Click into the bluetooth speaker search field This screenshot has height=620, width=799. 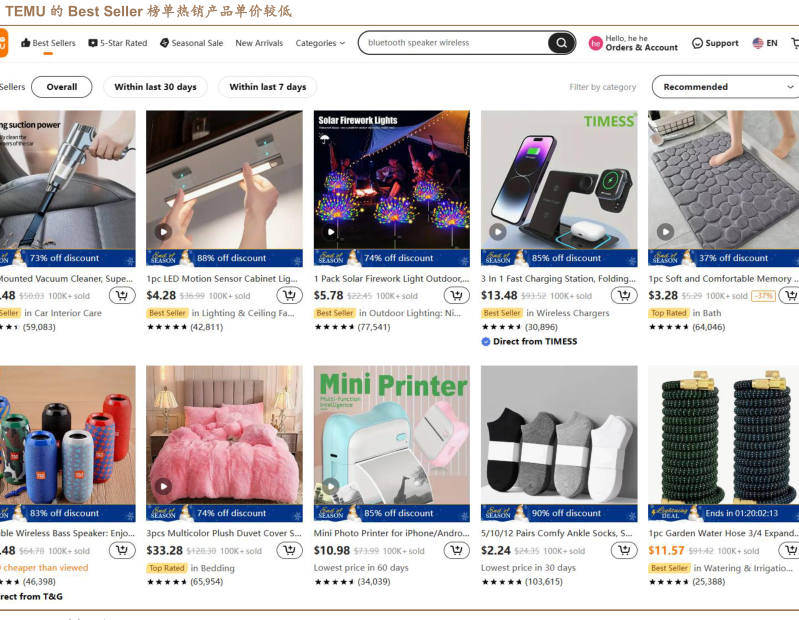tap(454, 43)
